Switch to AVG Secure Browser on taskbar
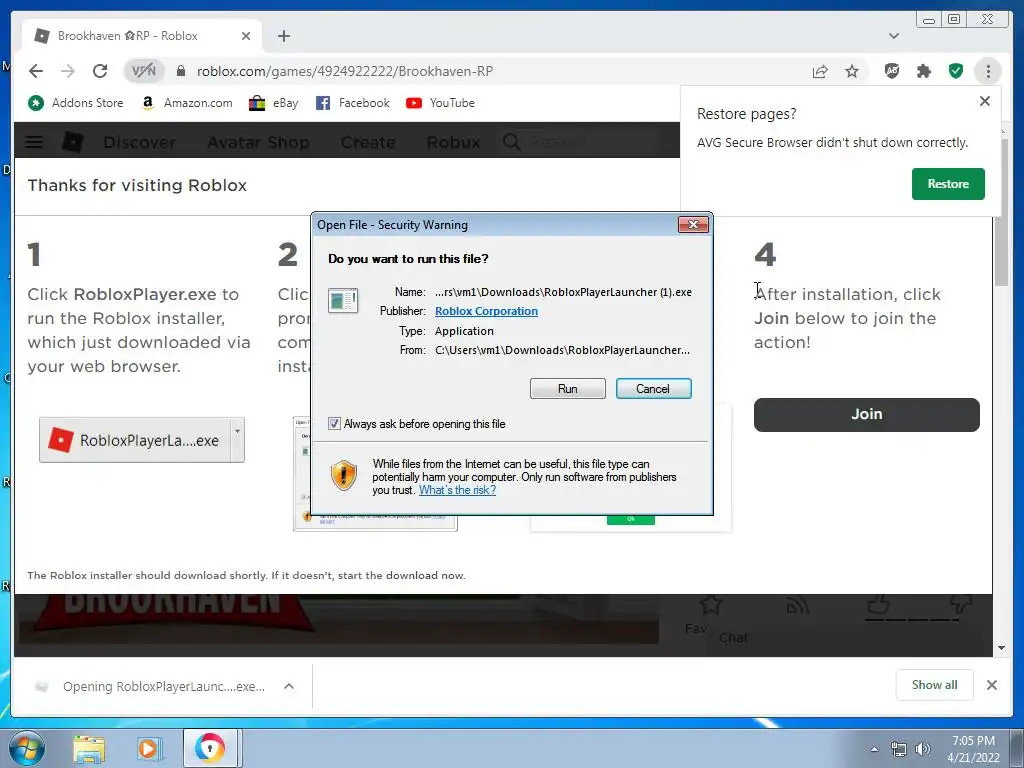Screen dimensions: 1024x768 click(209, 748)
